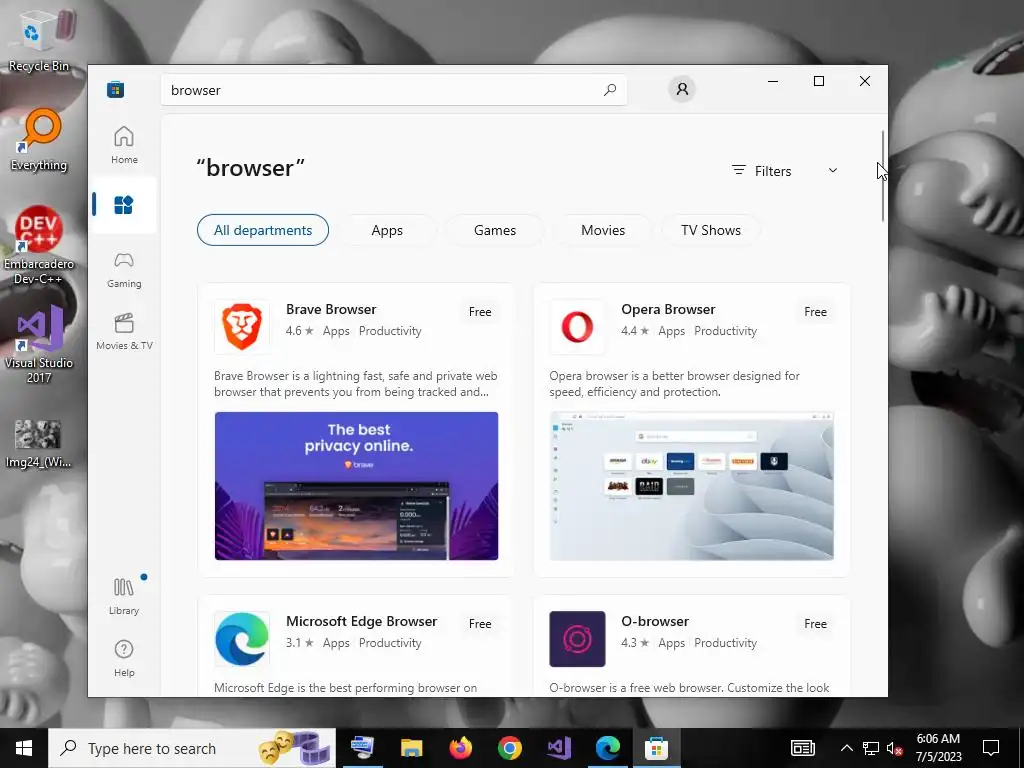Image resolution: width=1024 pixels, height=768 pixels.
Task: Select Embarcadero Dev-C++ desktop shortcut
Action: pyautogui.click(x=39, y=246)
